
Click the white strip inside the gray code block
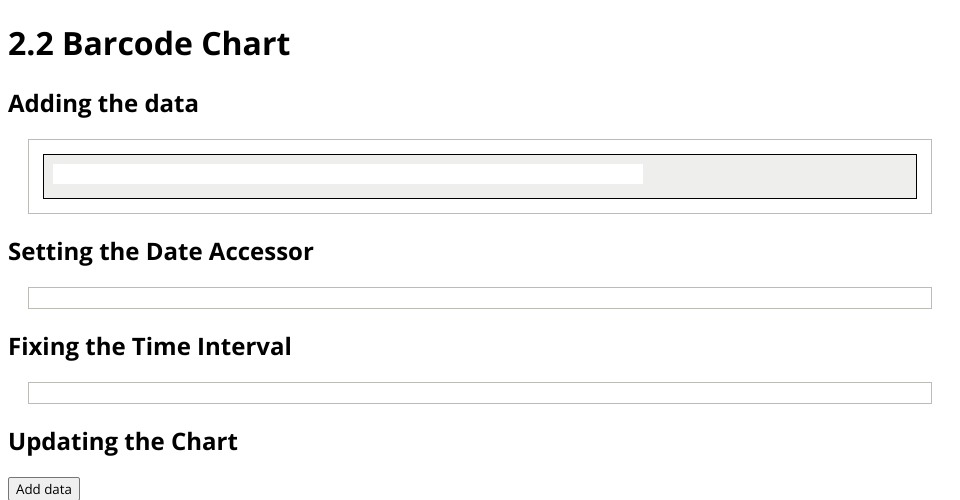coord(347,175)
